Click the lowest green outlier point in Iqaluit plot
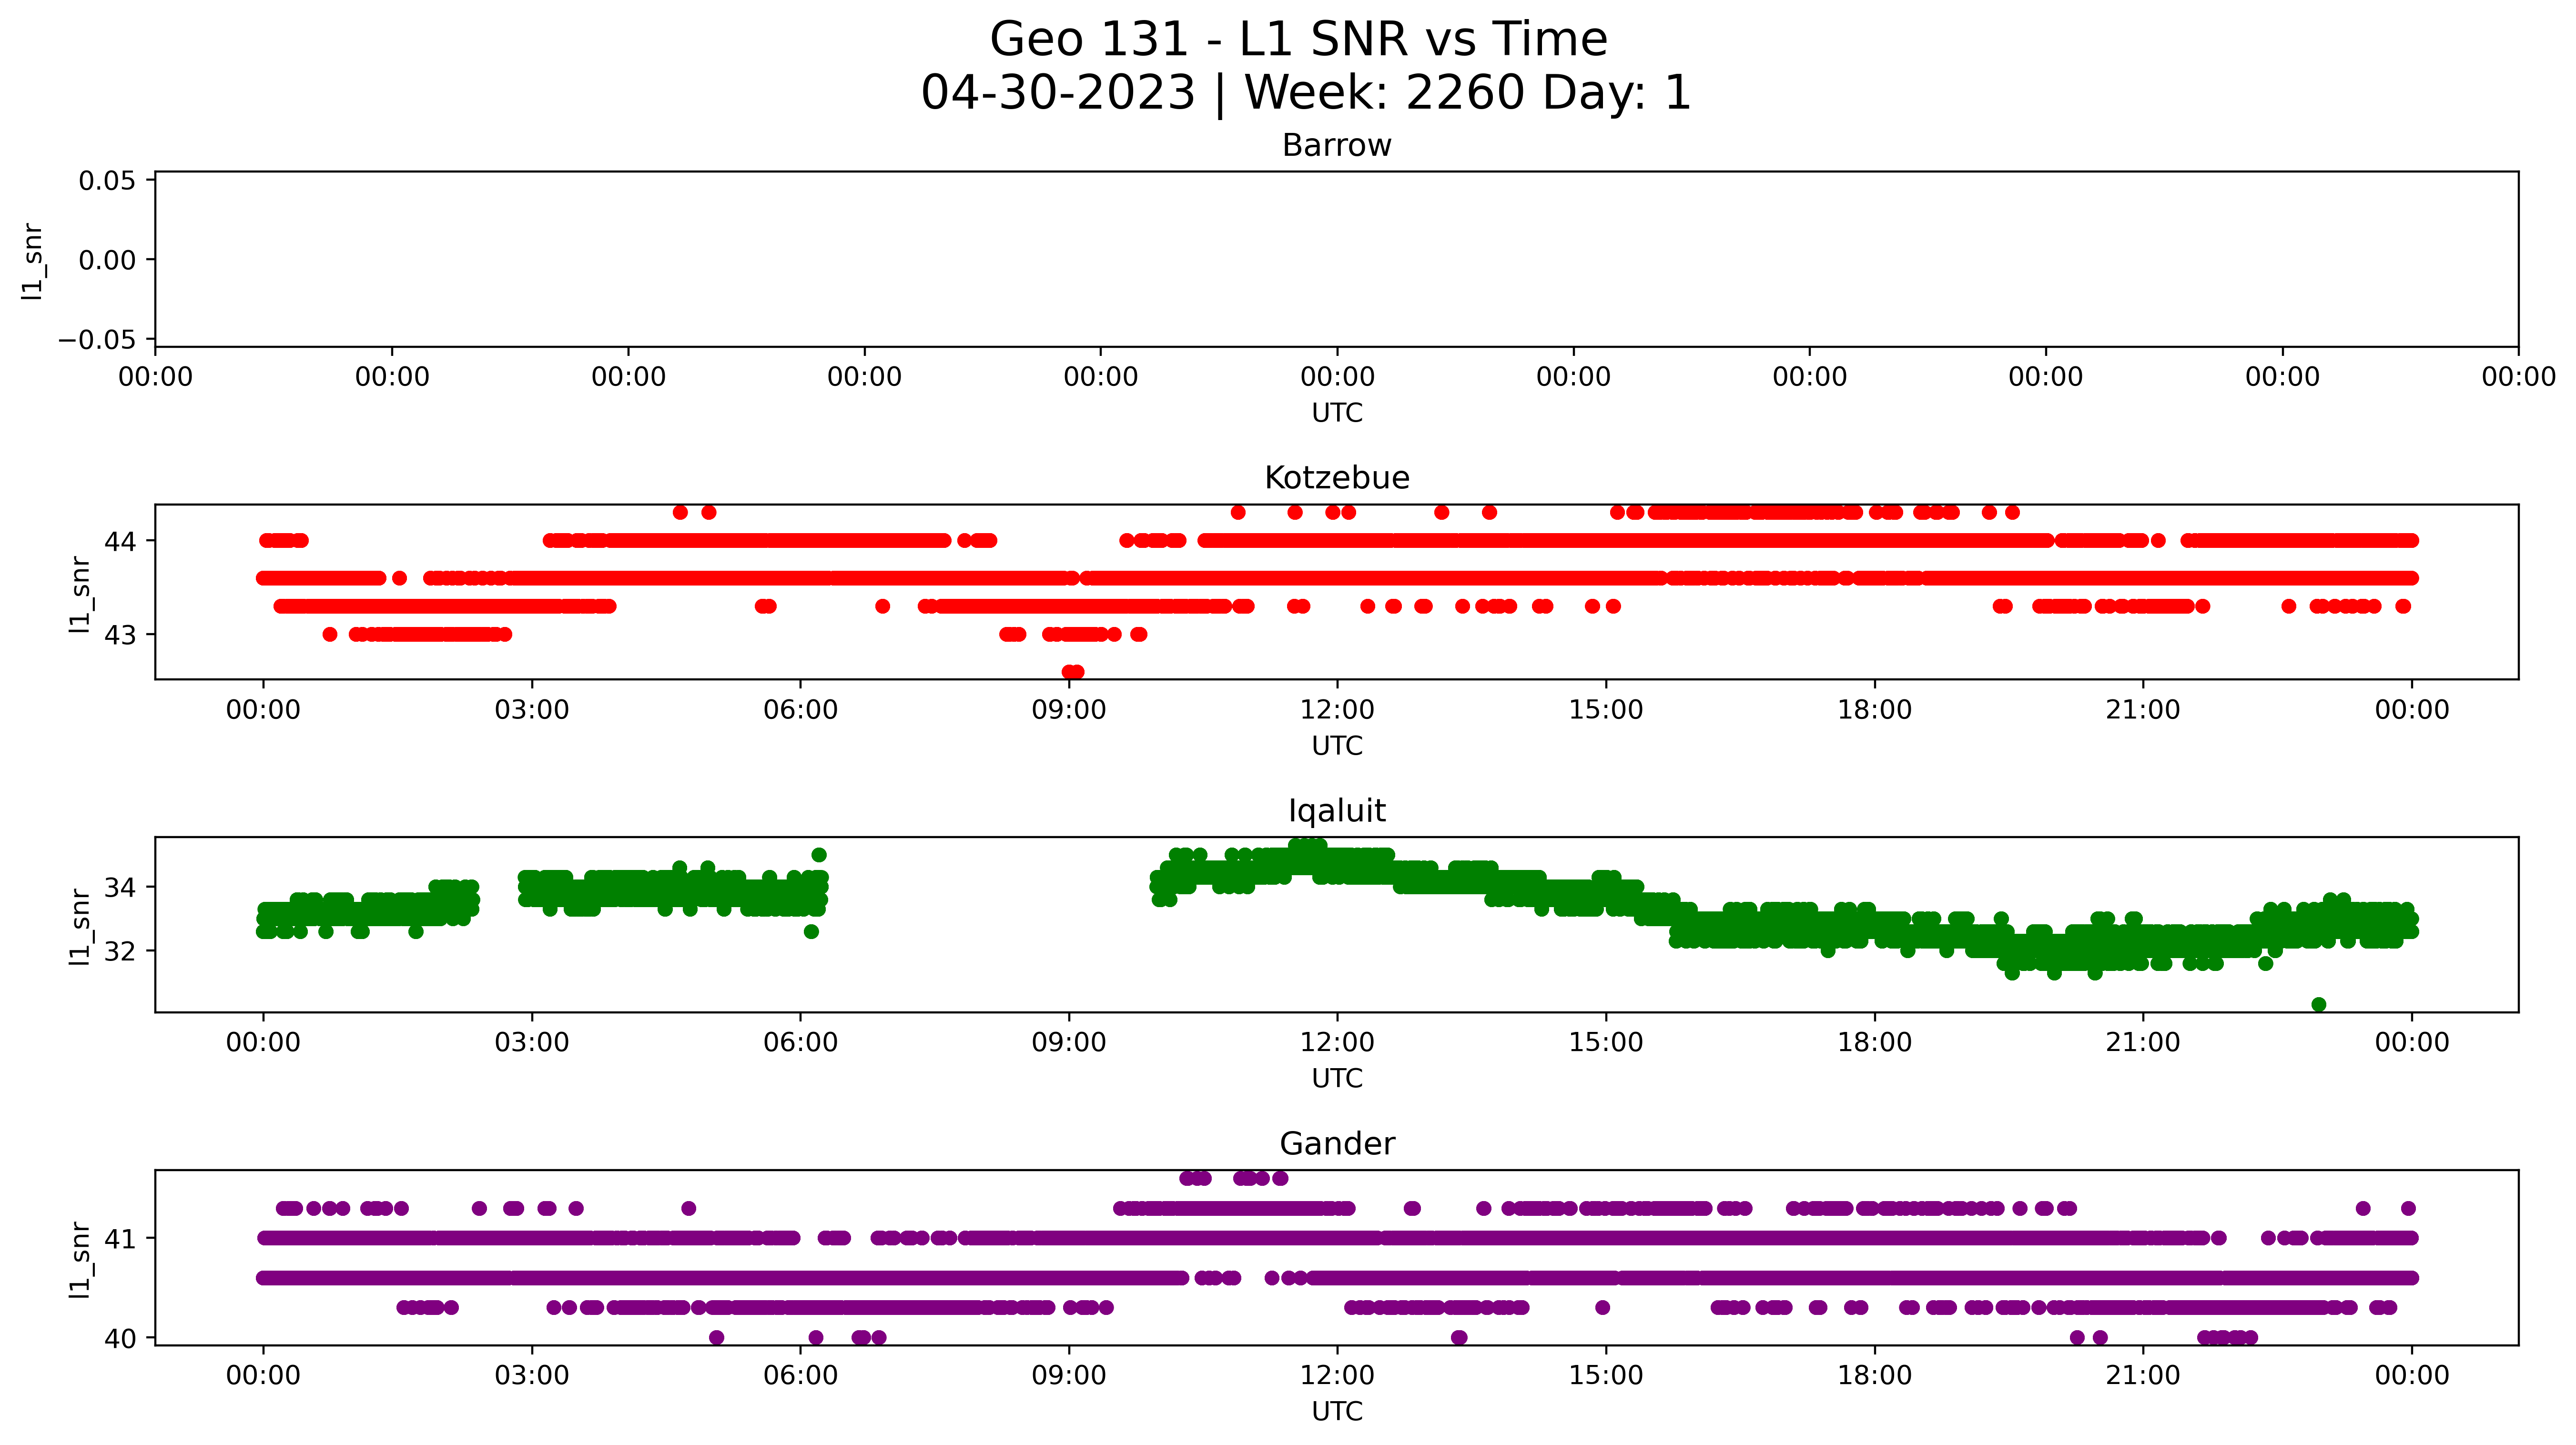 (2319, 1004)
